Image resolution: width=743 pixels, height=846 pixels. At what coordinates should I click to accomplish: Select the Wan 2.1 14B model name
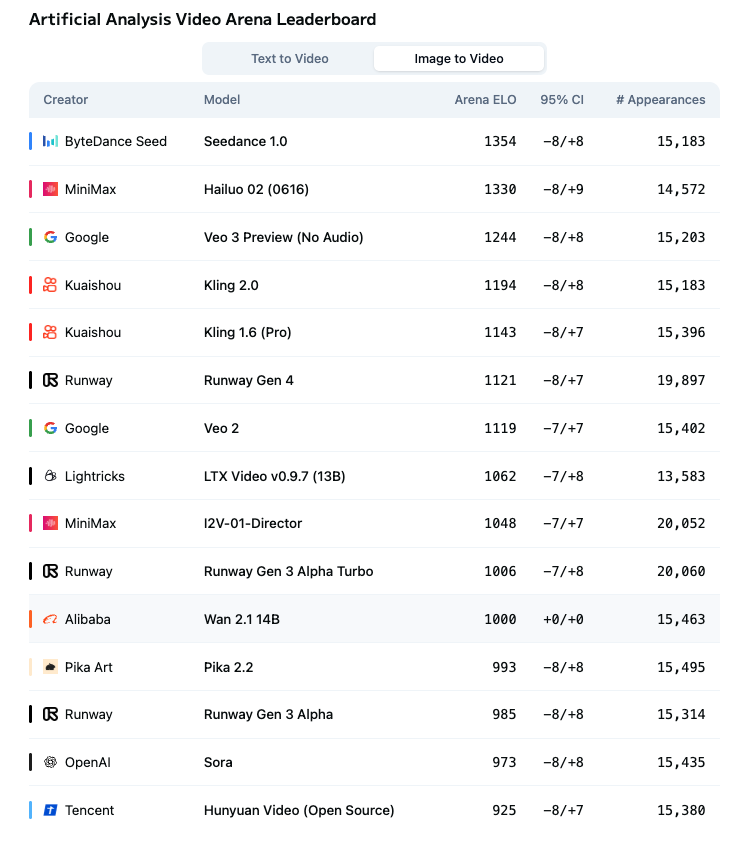pos(242,619)
